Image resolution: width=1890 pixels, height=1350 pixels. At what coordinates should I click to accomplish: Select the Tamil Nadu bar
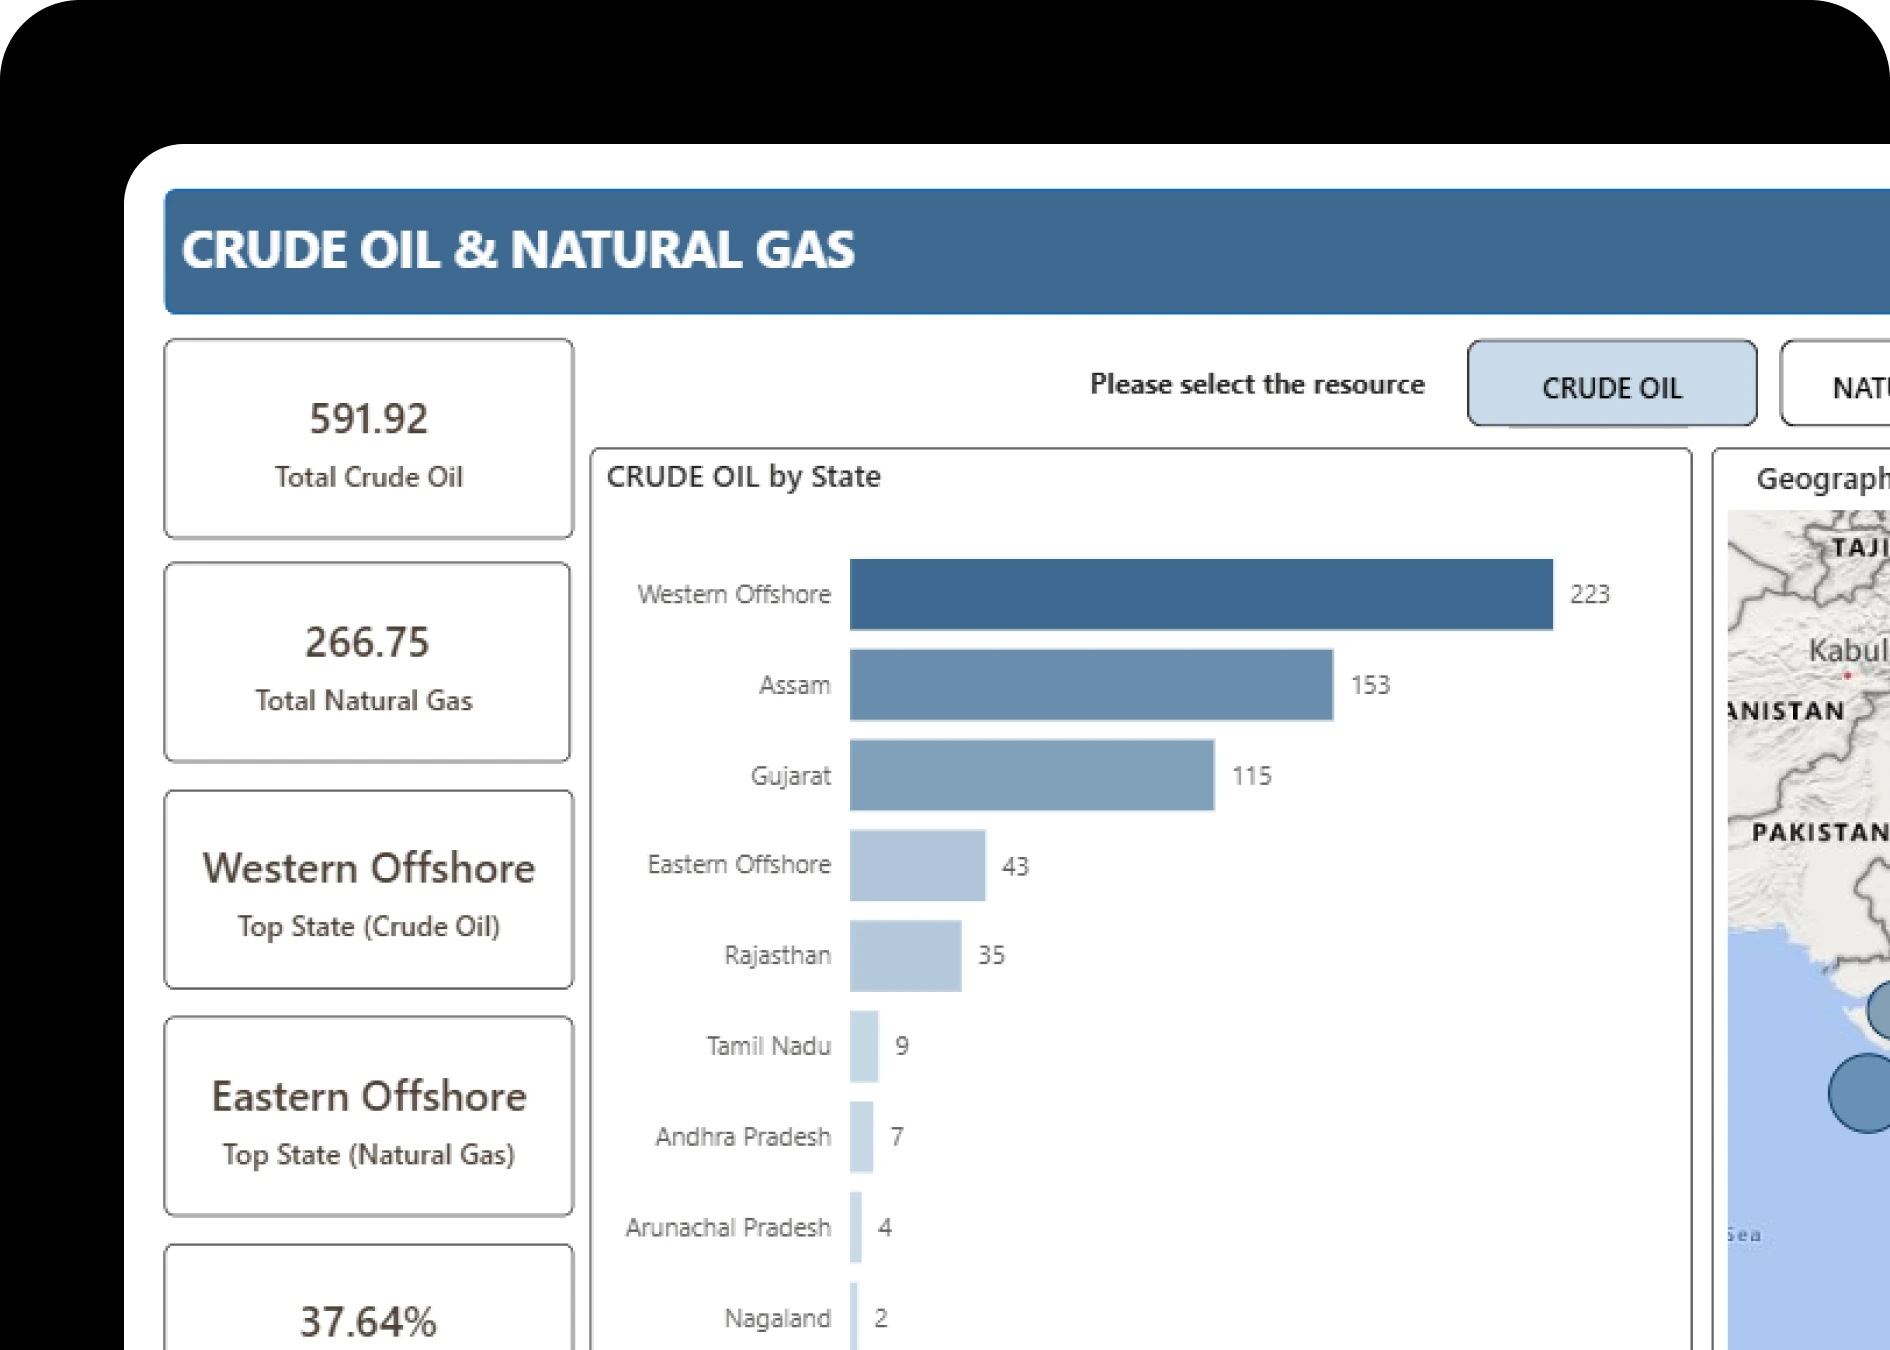tap(864, 1046)
